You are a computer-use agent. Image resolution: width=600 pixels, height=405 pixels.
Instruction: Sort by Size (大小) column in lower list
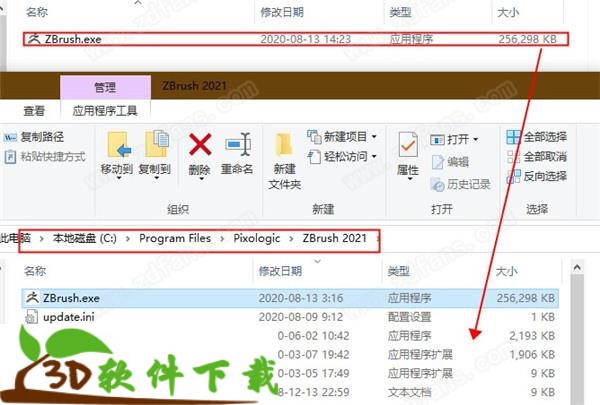coord(507,271)
